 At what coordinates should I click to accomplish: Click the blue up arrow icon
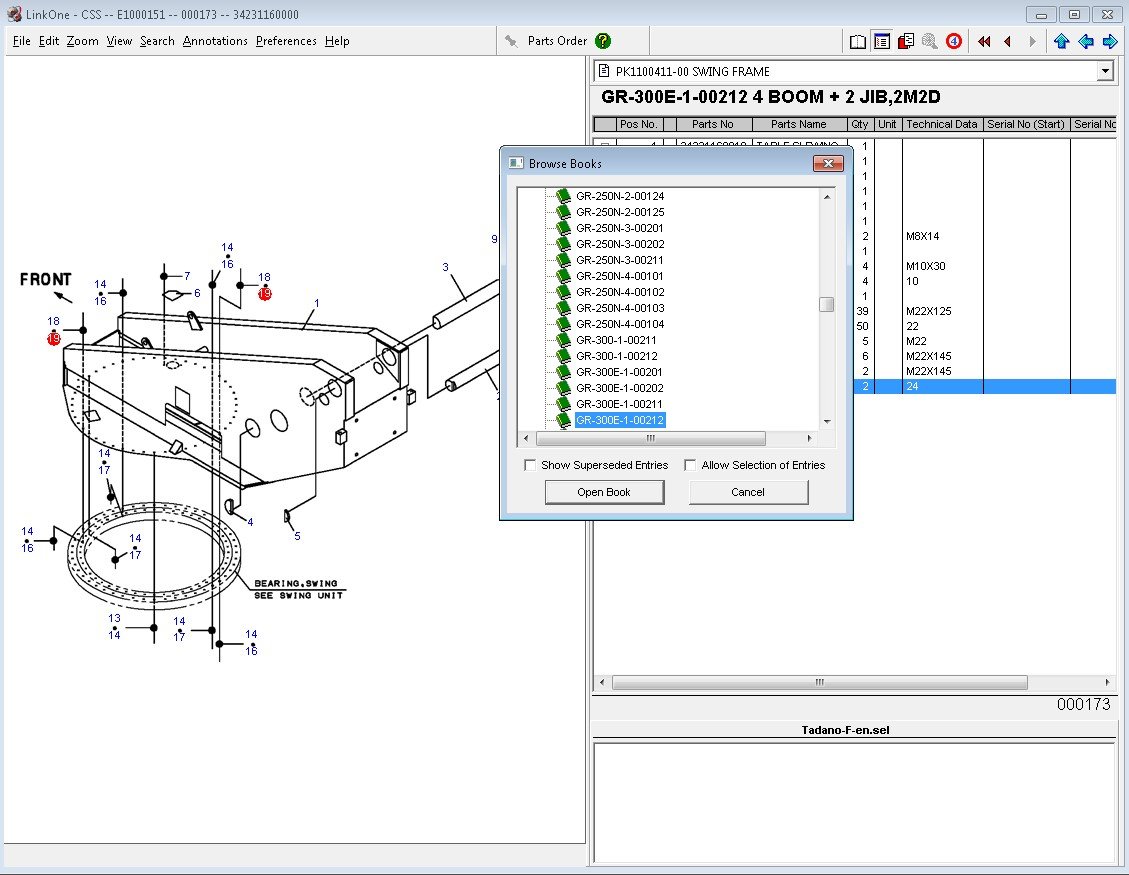(x=1061, y=41)
